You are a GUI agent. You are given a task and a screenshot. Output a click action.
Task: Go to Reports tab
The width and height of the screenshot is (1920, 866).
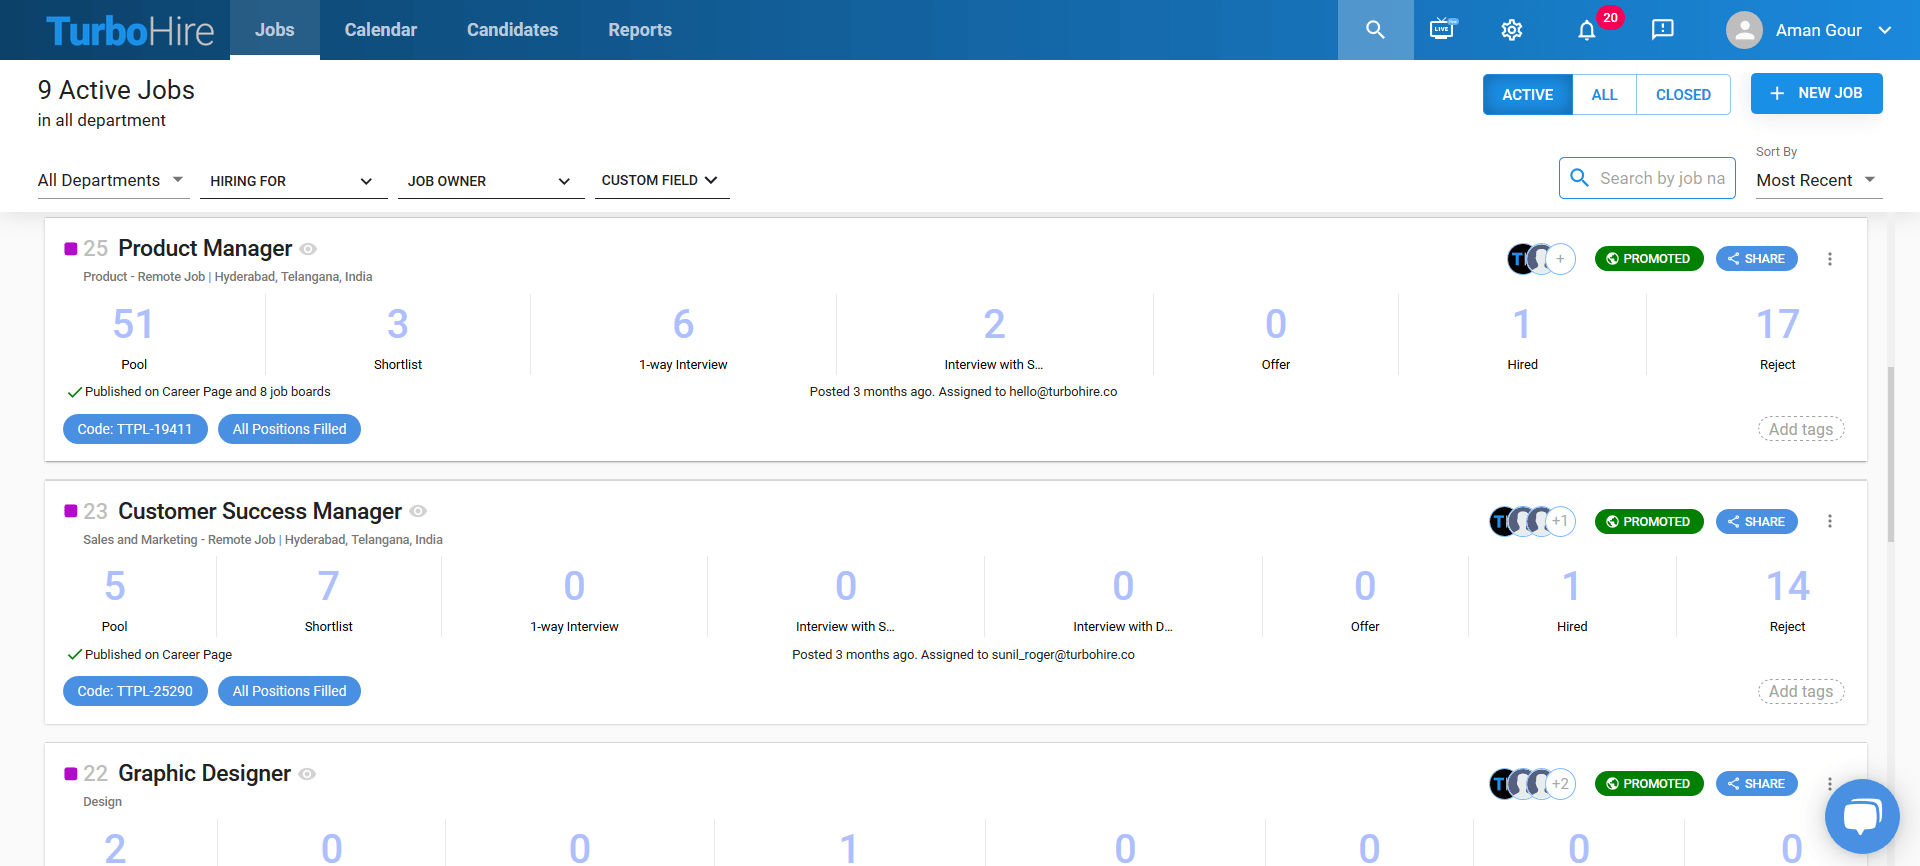(640, 30)
